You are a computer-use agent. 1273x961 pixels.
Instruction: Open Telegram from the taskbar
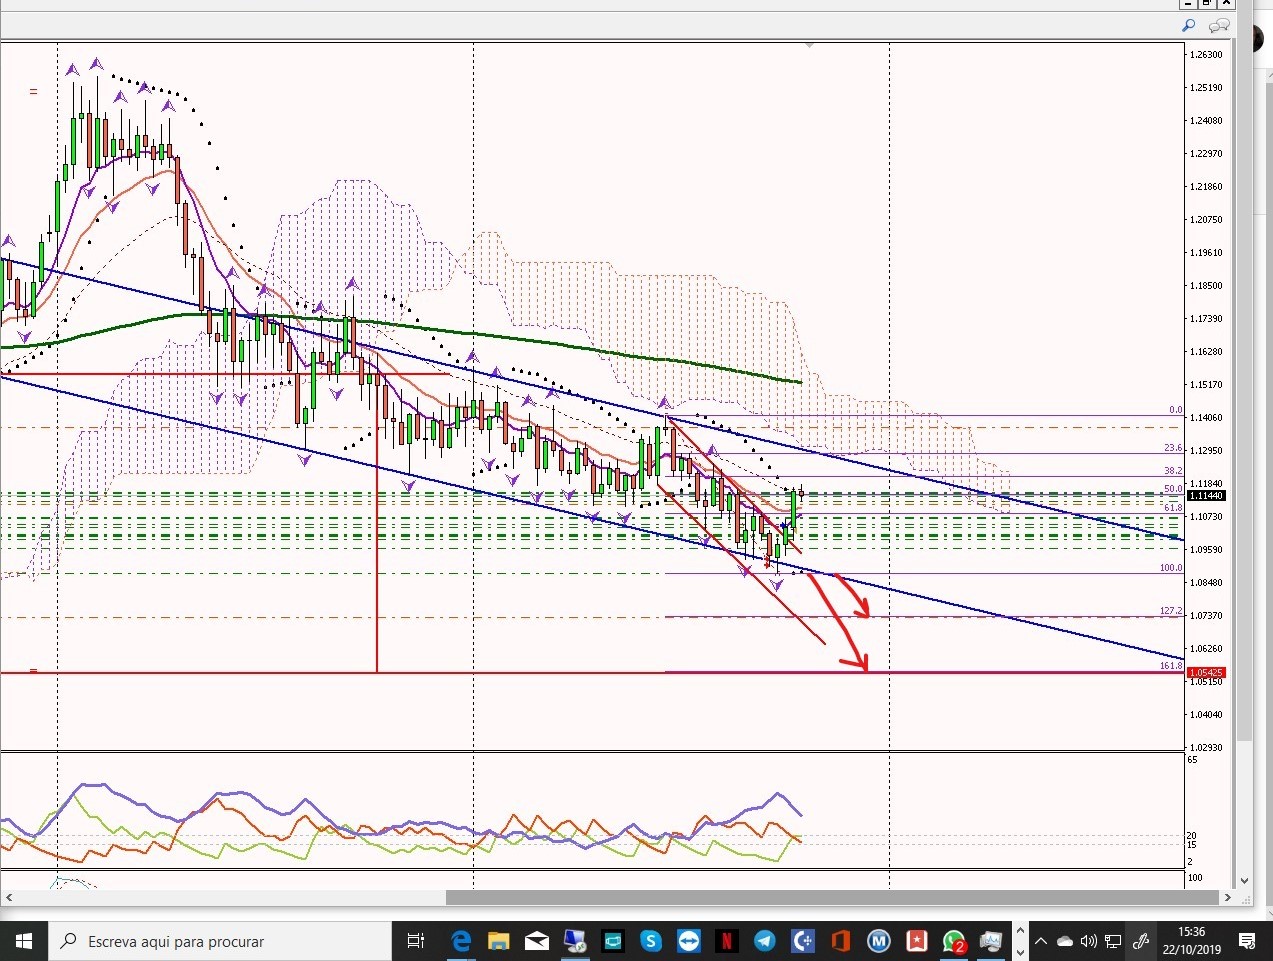(765, 941)
